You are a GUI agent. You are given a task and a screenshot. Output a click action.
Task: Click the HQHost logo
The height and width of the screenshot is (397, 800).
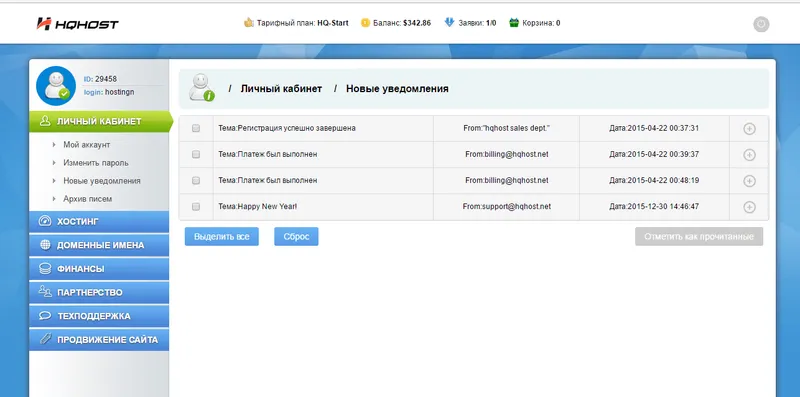77,23
